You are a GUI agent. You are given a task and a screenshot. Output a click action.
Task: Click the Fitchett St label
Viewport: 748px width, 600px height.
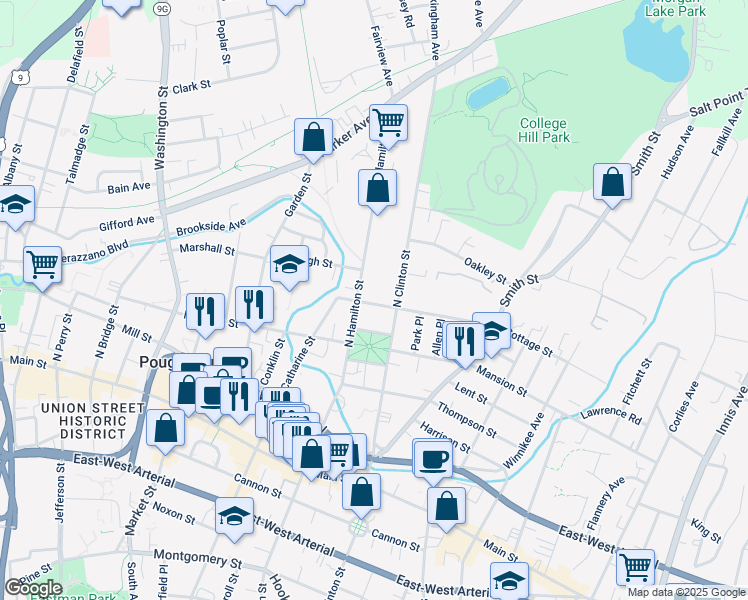pyautogui.click(x=637, y=382)
